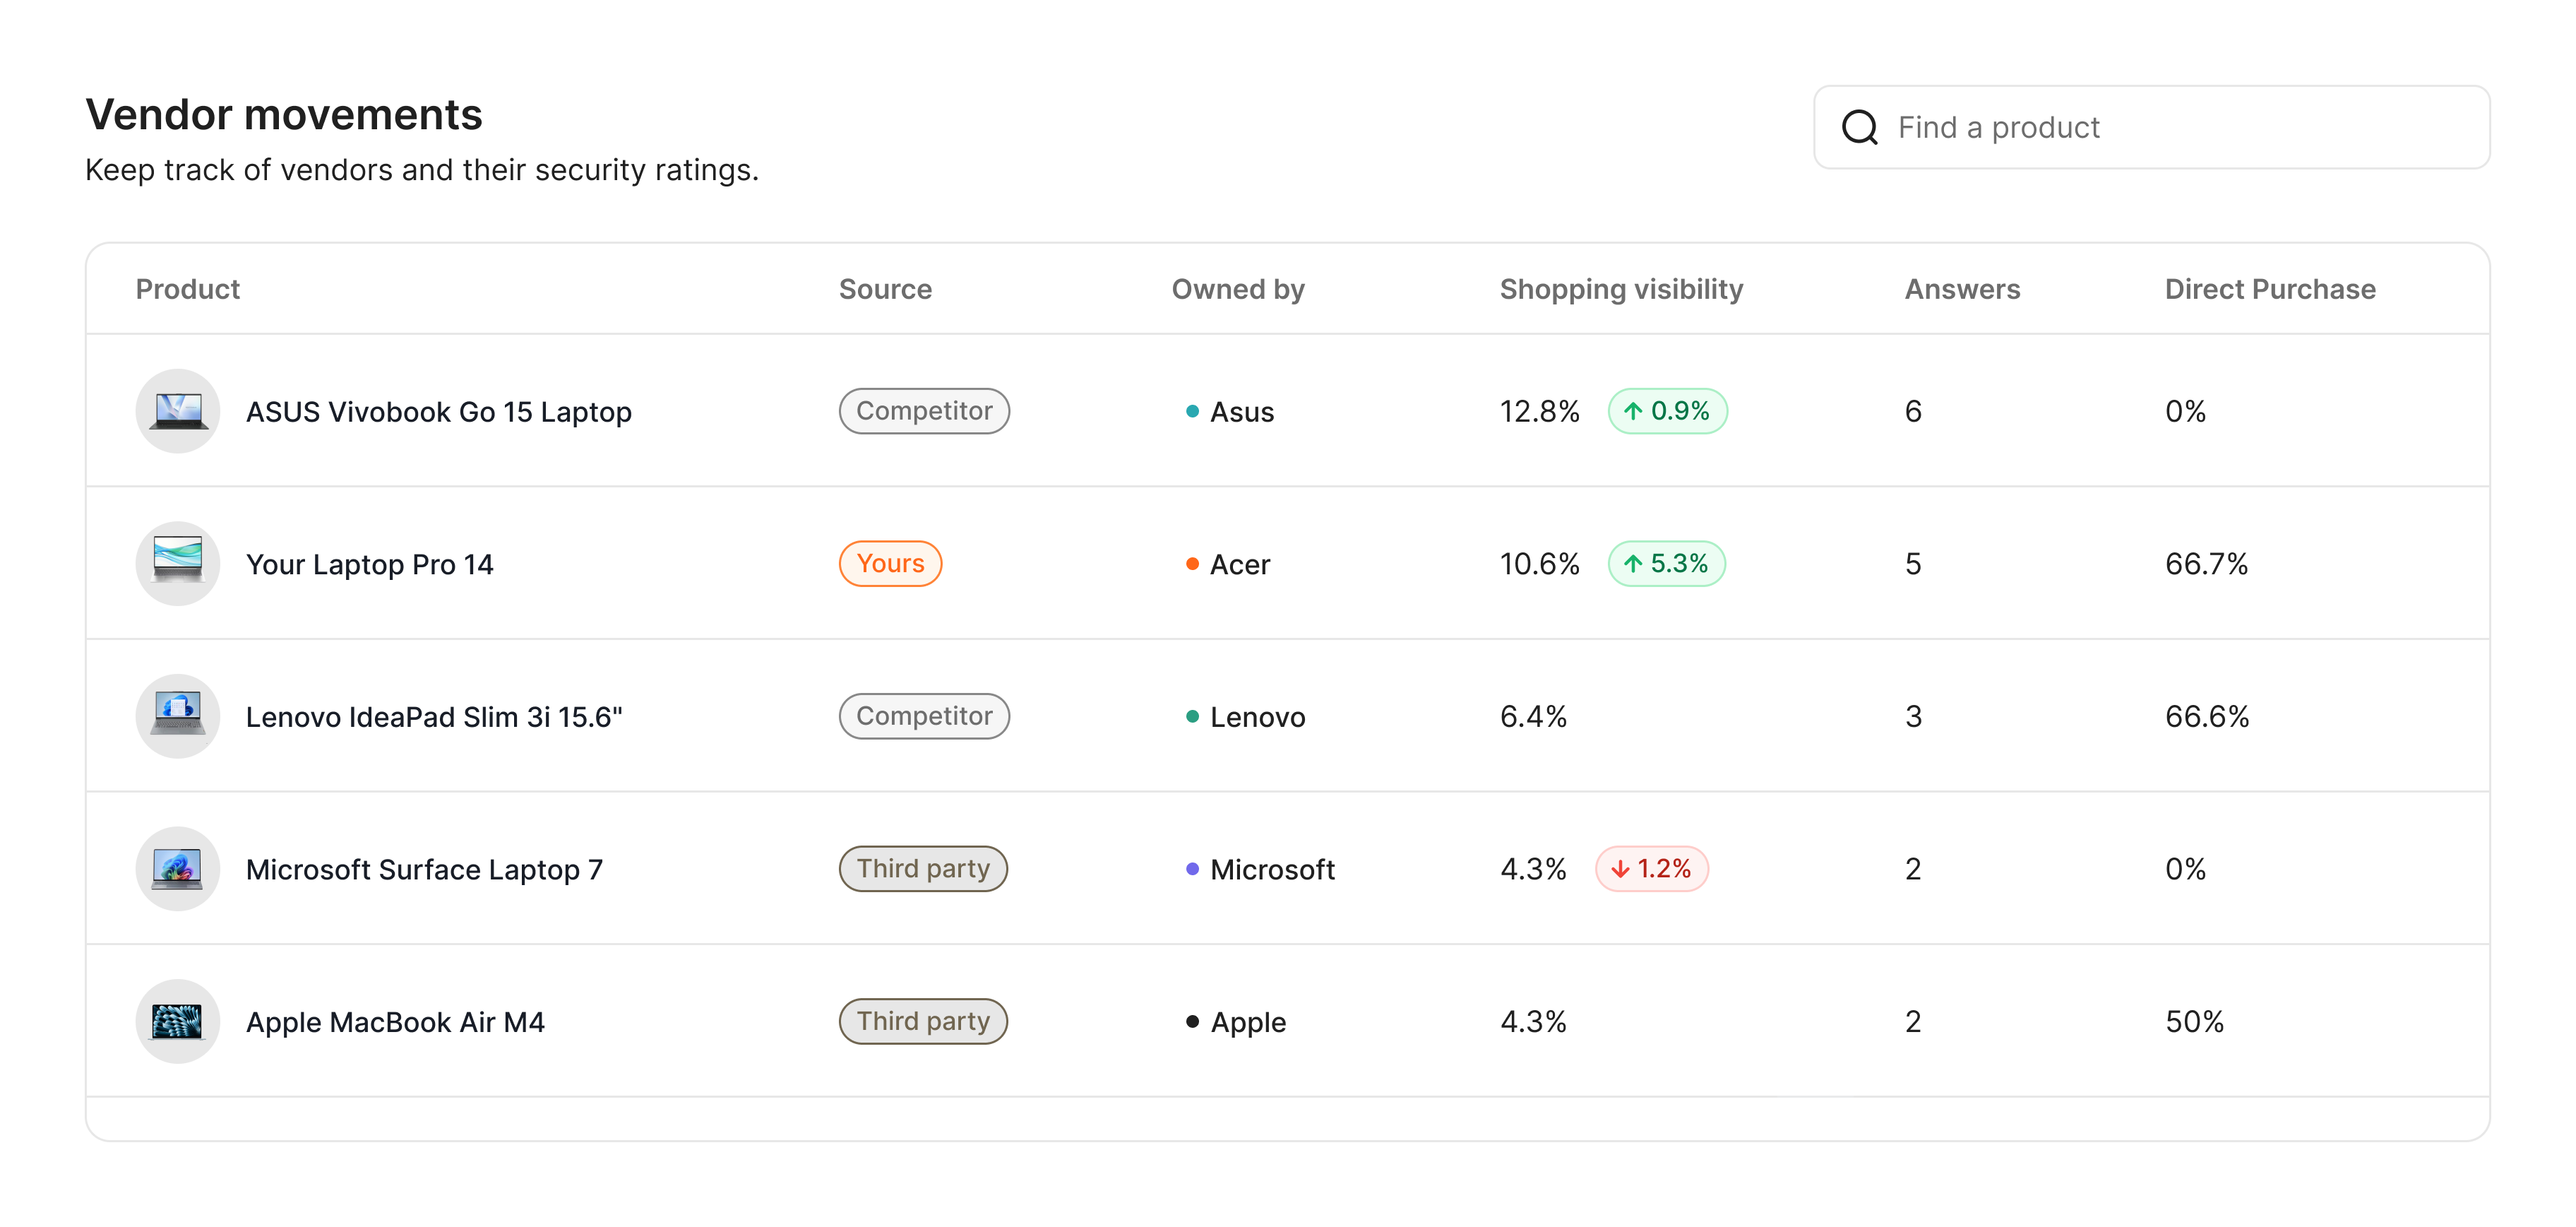Open ASUS Vivobook Go 15 laptop thumbnail
The image size is (2576, 1227).
[178, 411]
